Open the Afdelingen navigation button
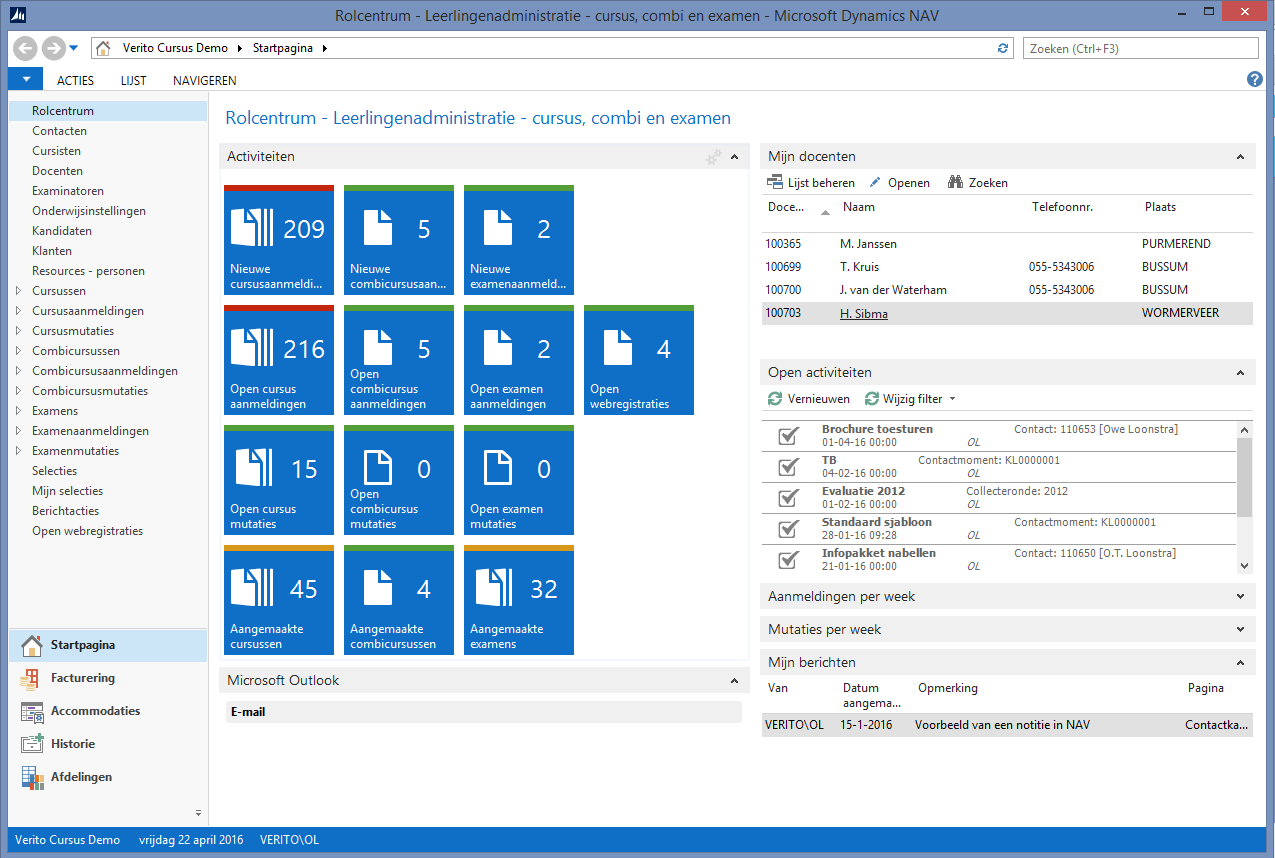 tap(108, 777)
